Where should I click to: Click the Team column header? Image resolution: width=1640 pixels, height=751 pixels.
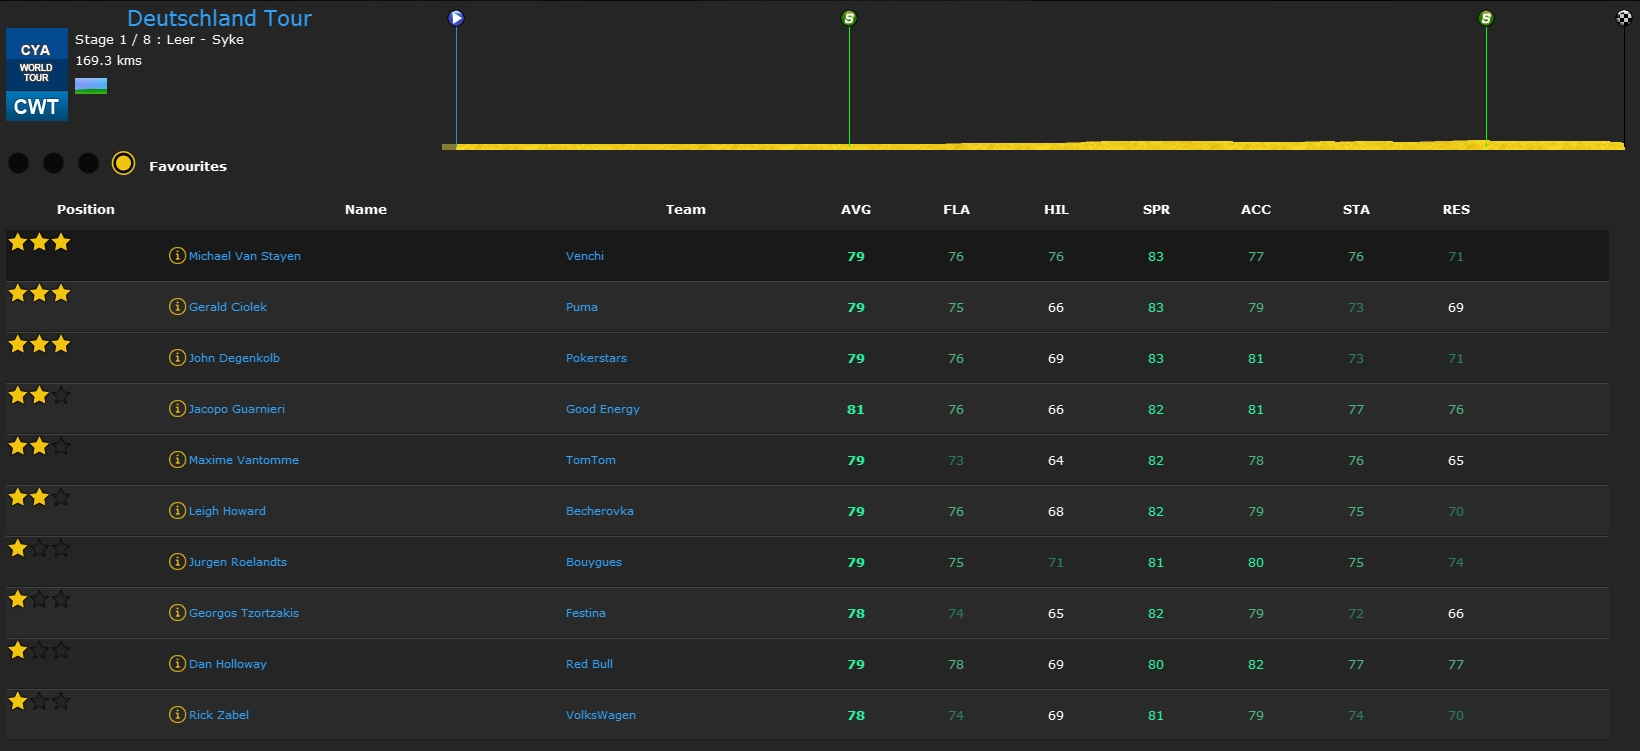pos(686,209)
